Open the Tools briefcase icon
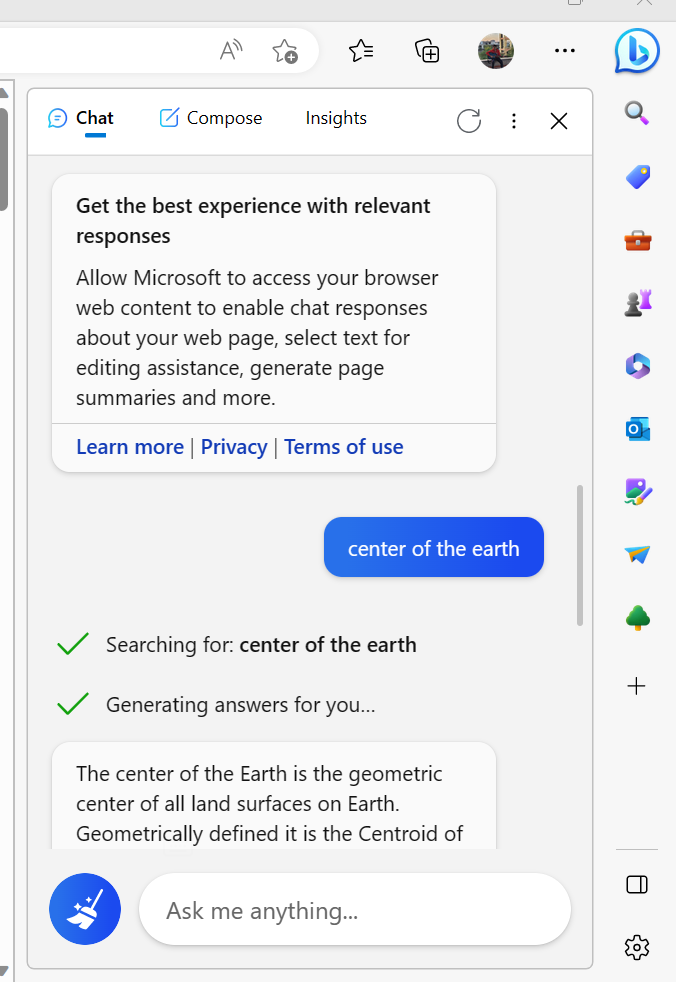676x982 pixels. click(x=637, y=240)
